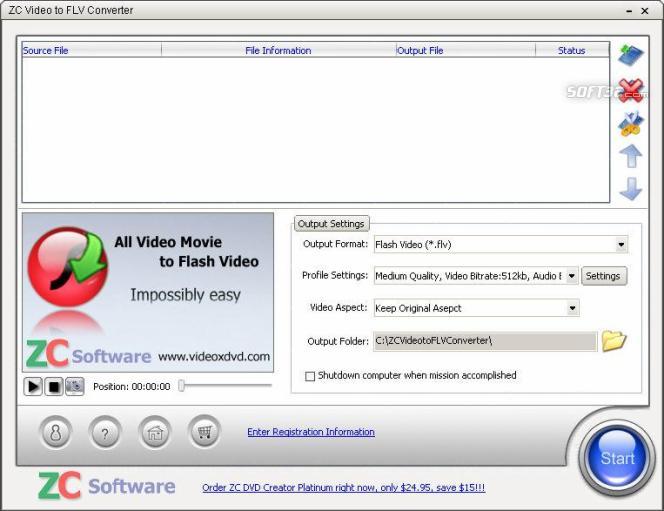
Task: Play the preview video
Action: pos(33,387)
